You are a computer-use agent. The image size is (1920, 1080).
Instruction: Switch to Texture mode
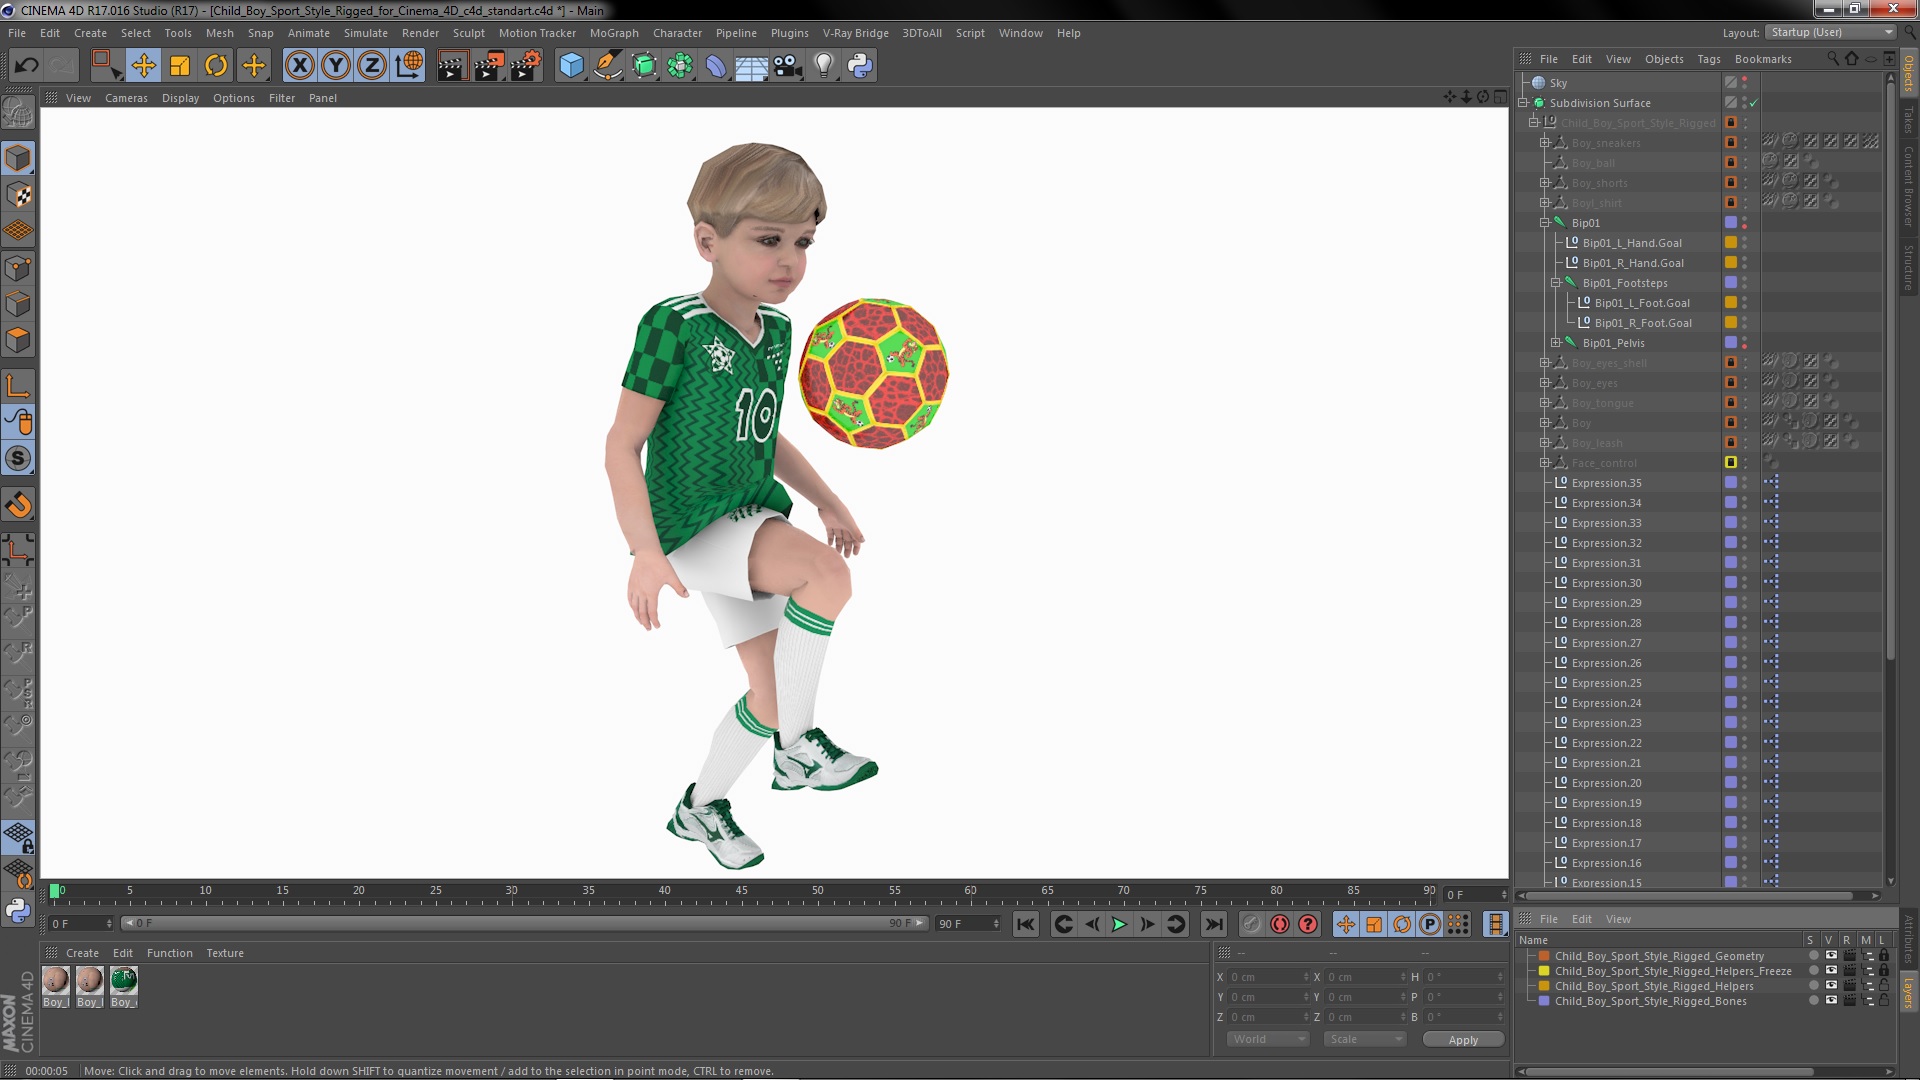(18, 195)
